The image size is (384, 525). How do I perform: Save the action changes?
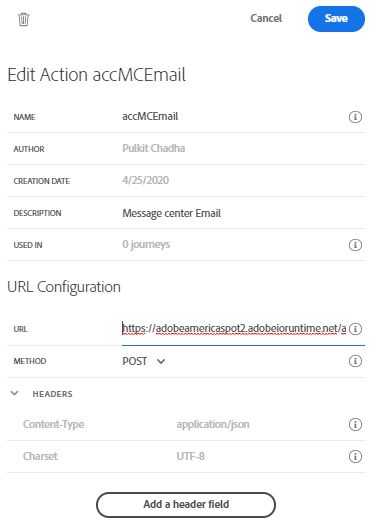tap(336, 19)
